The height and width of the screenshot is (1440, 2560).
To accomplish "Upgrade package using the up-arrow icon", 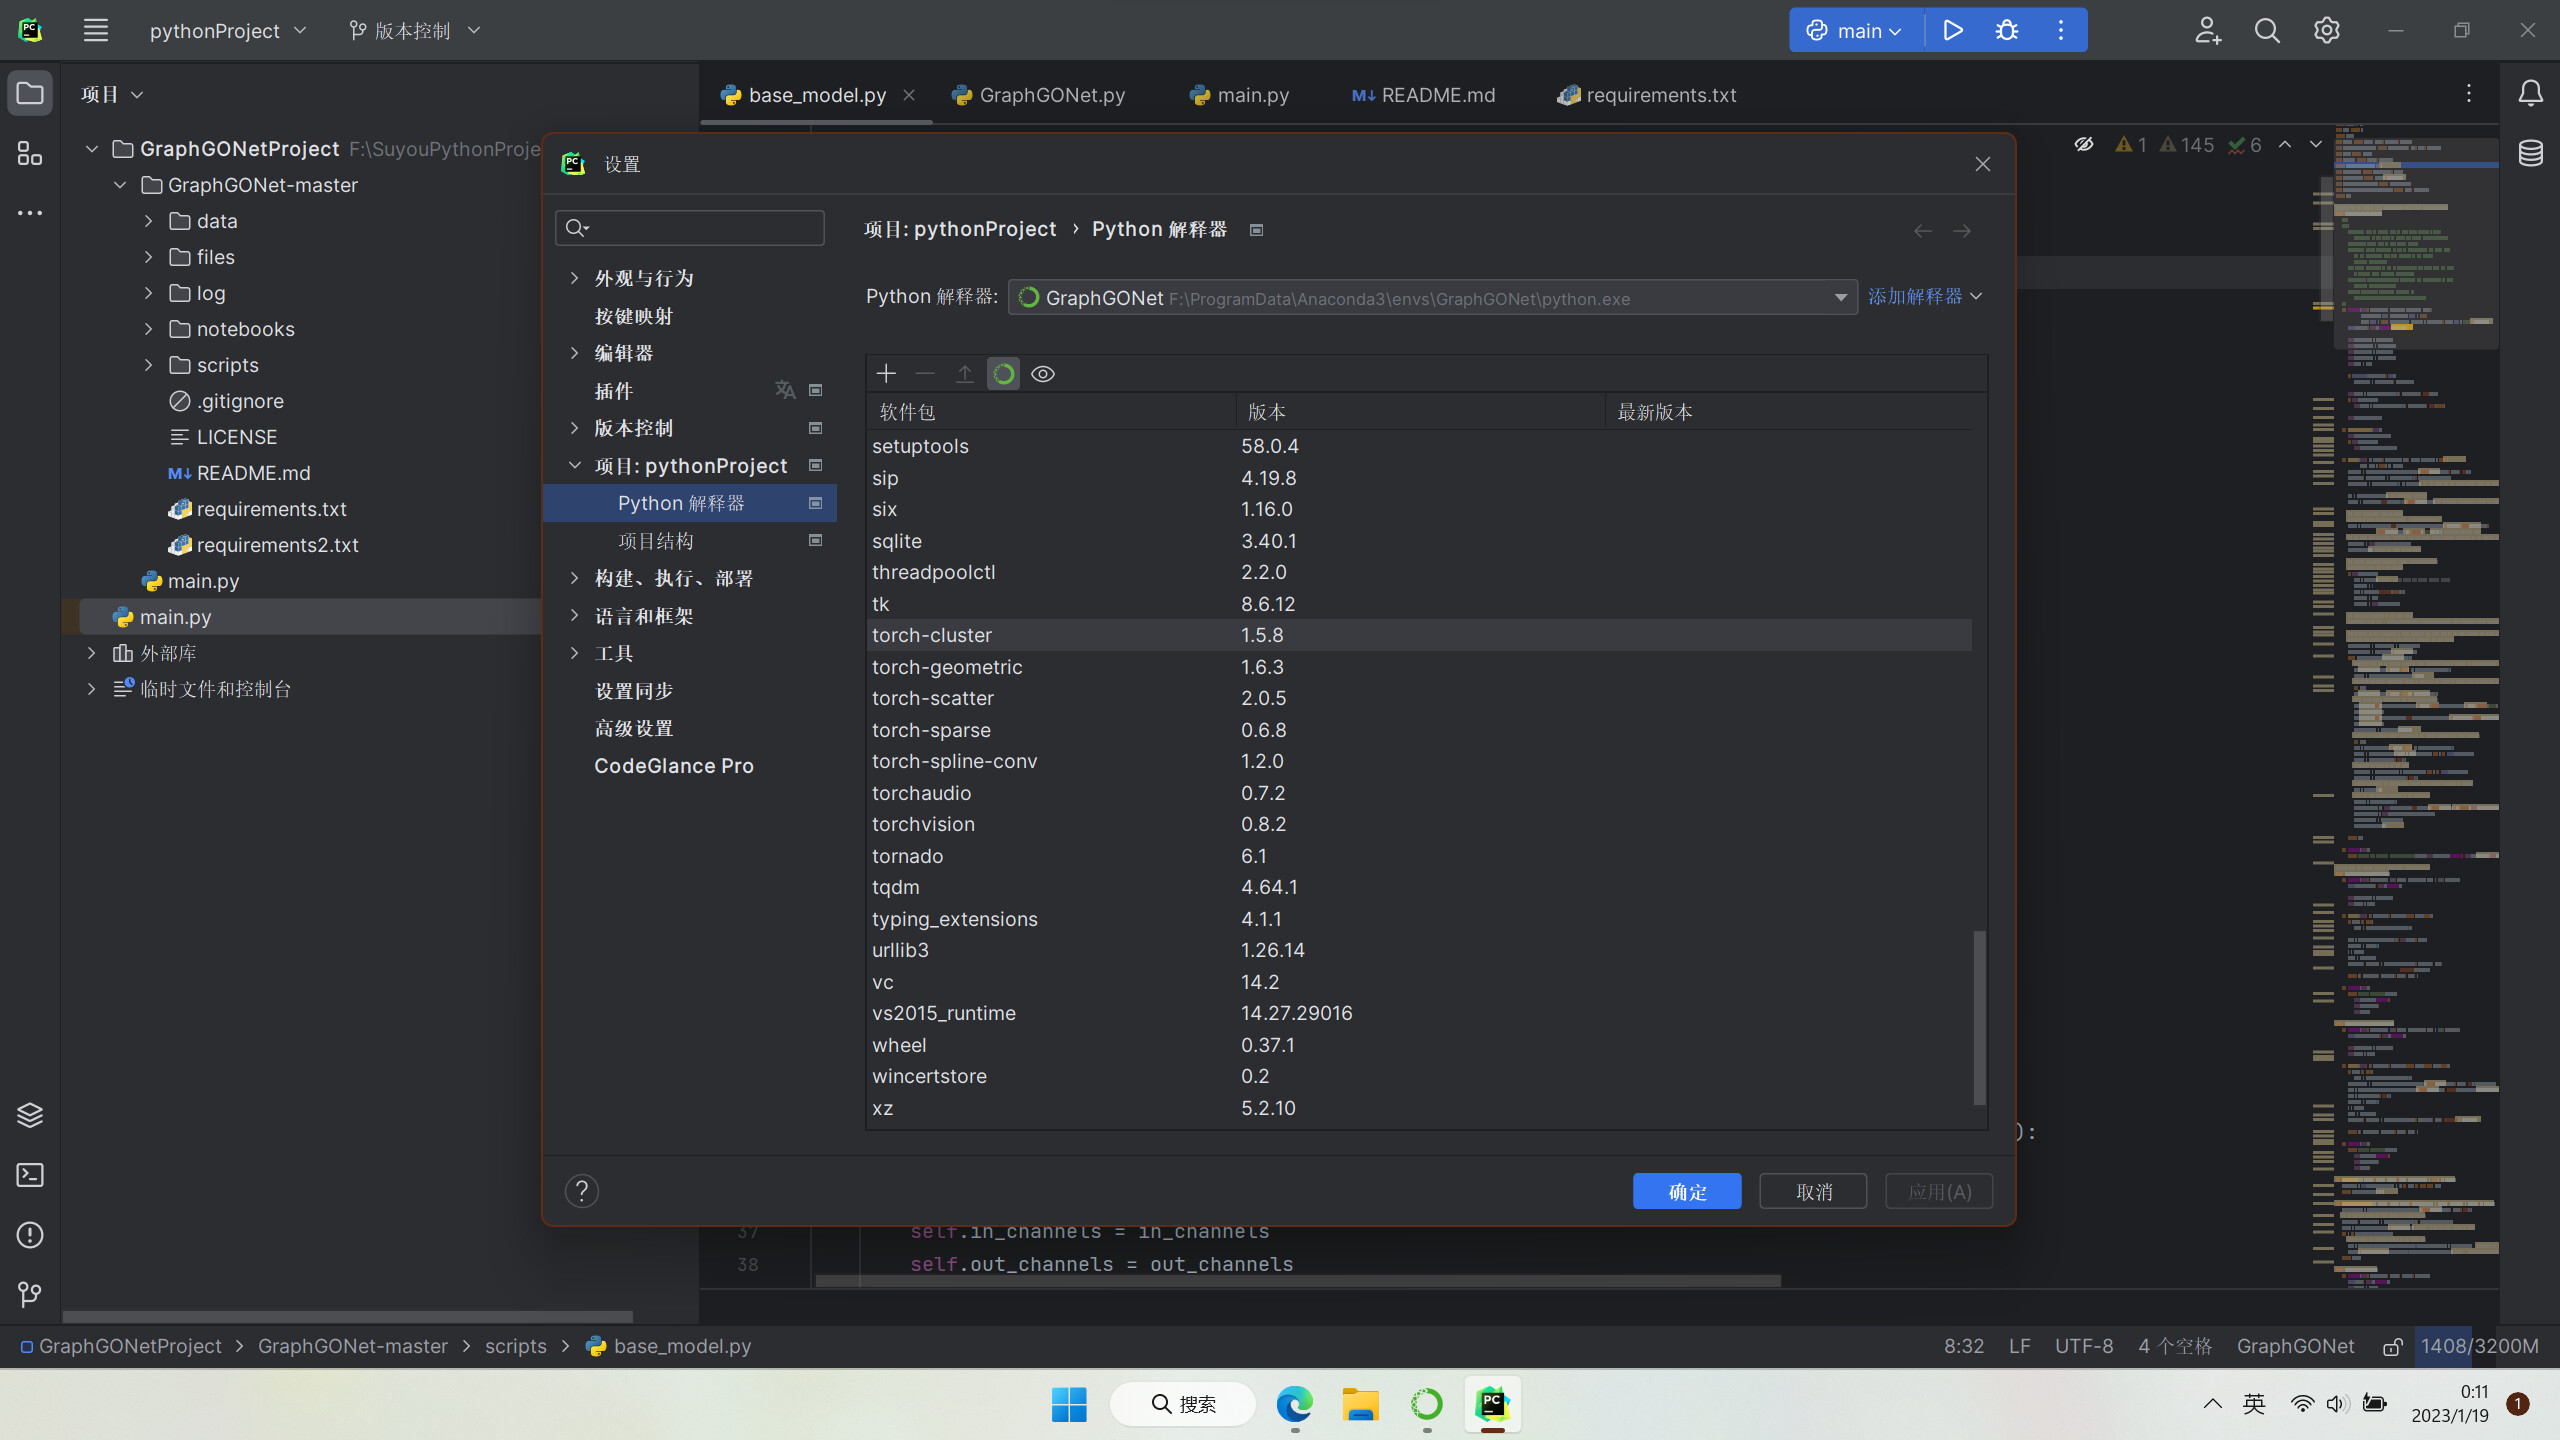I will [963, 373].
